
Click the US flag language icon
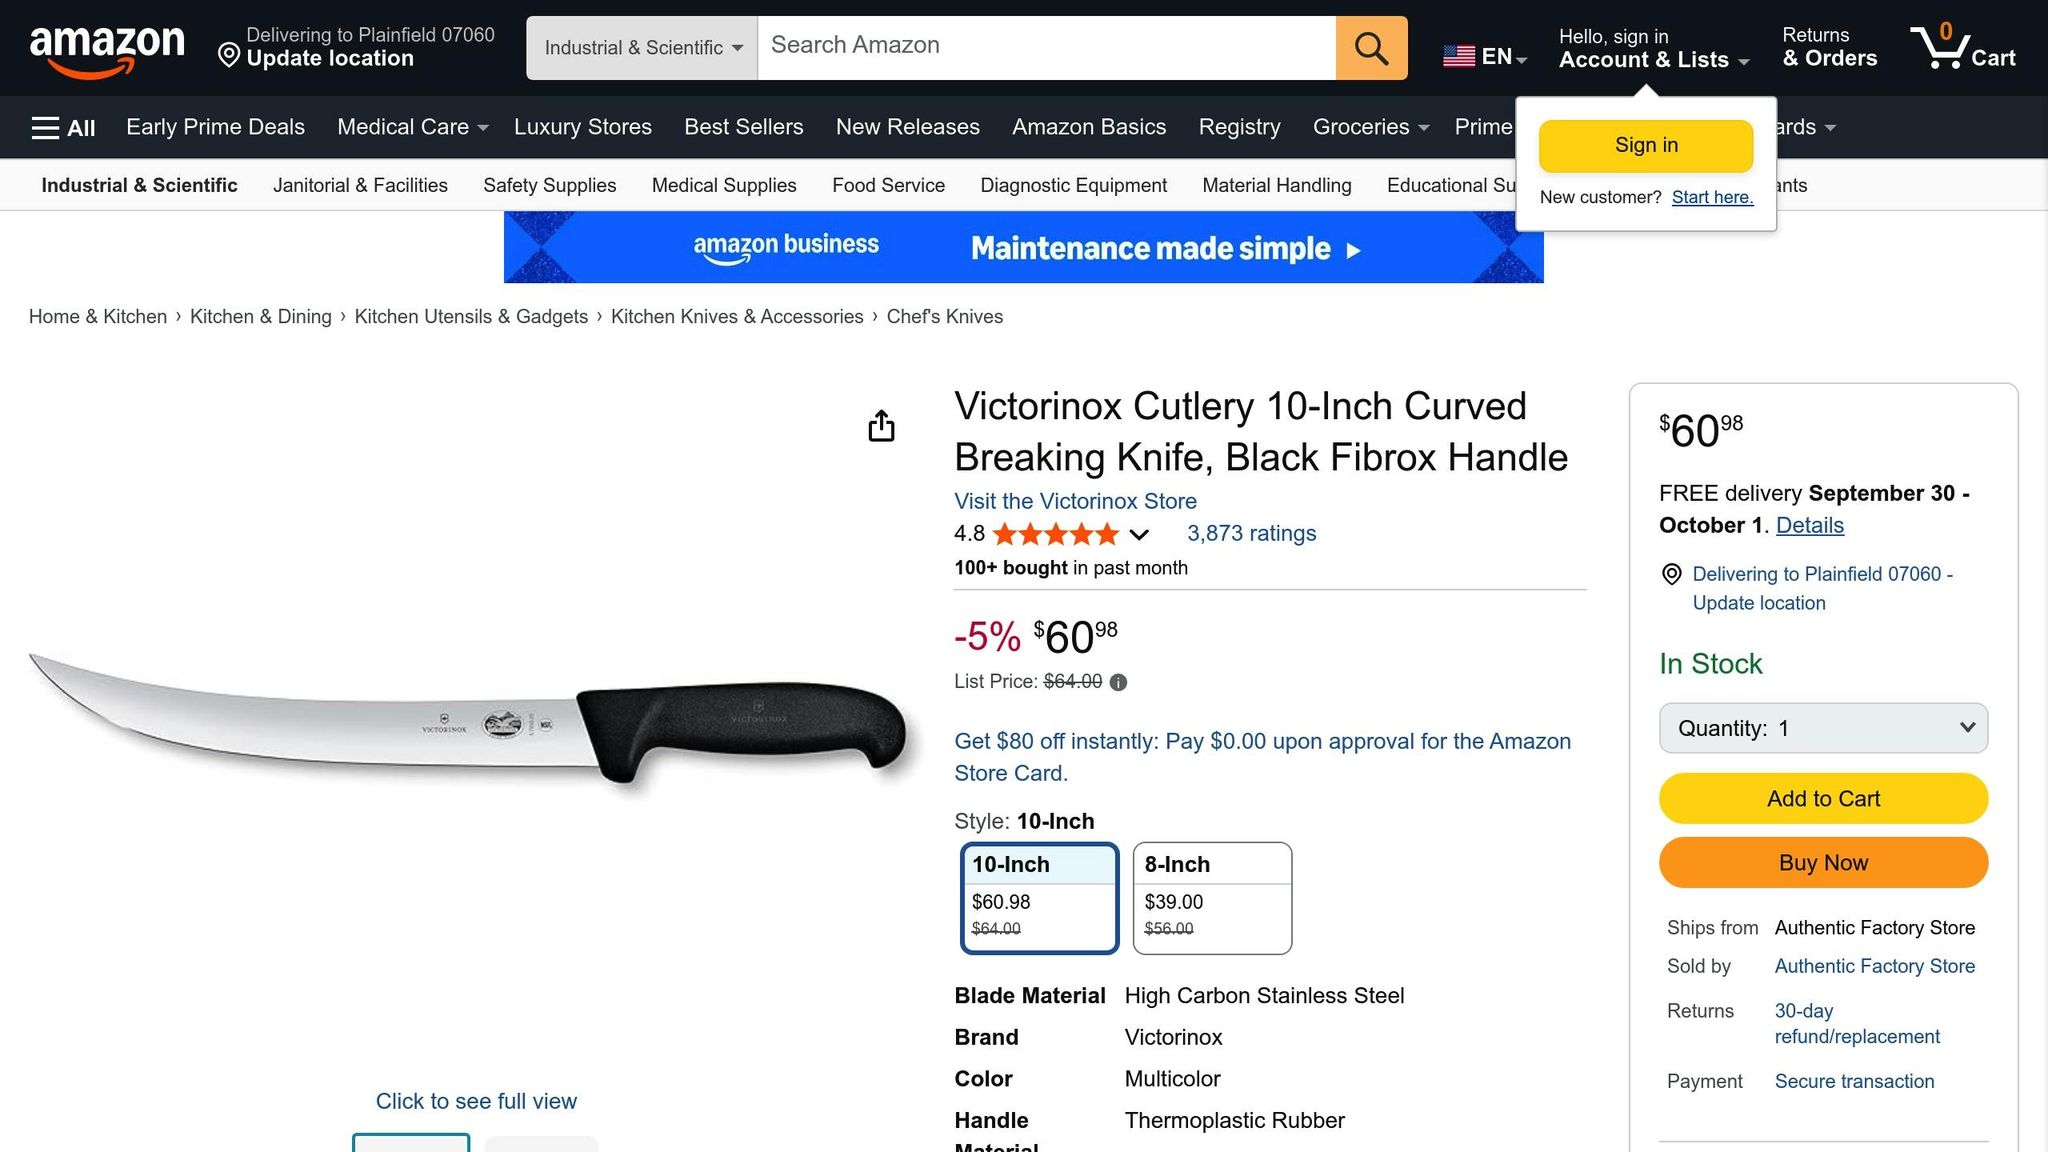pos(1459,57)
